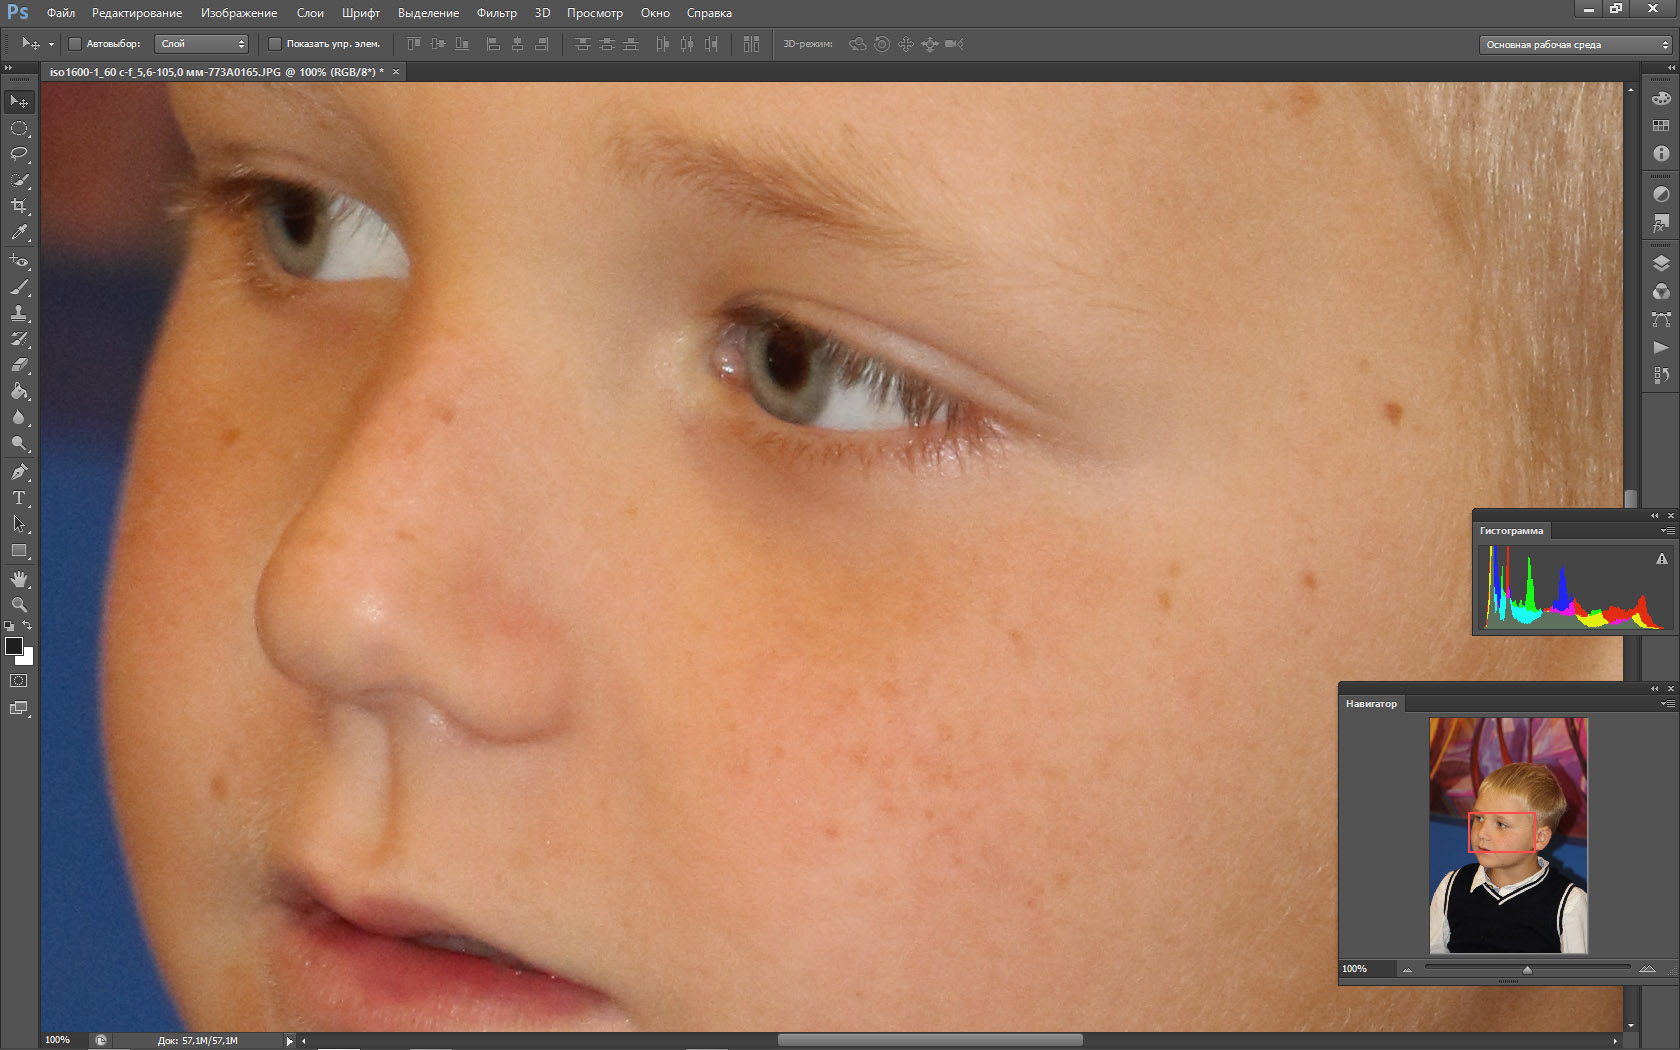
Task: Open the Styles fx panel icon
Action: click(x=1661, y=222)
